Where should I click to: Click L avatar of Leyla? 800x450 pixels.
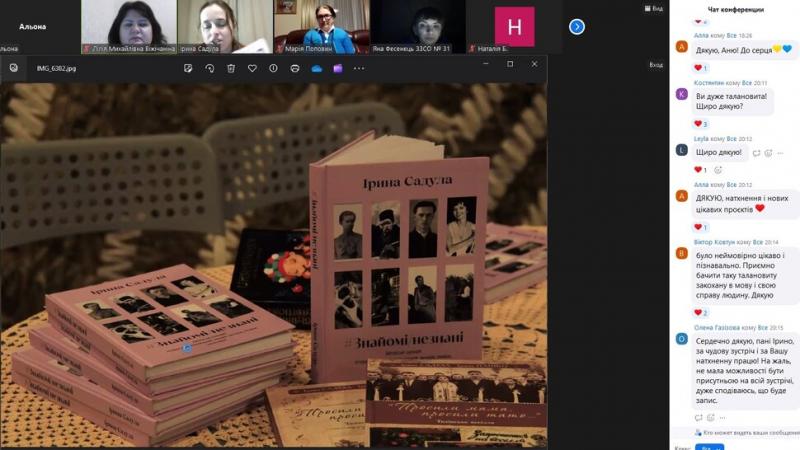click(682, 150)
